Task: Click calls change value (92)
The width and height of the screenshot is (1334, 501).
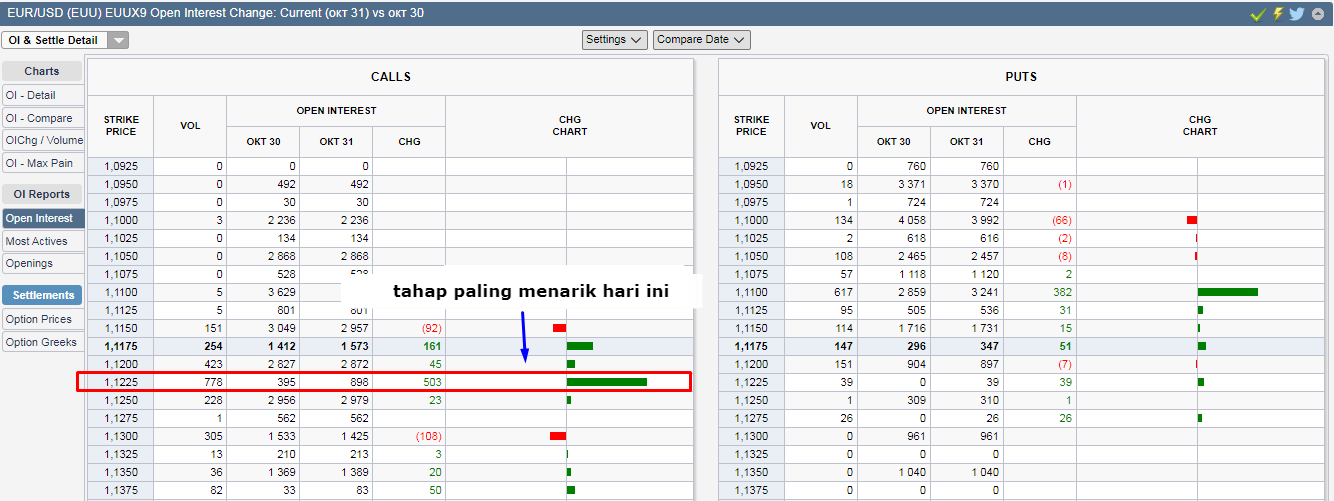Action: (429, 327)
